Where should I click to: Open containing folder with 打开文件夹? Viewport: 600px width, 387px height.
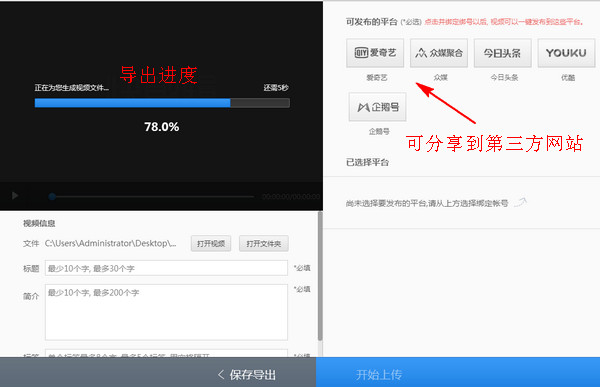pos(264,243)
